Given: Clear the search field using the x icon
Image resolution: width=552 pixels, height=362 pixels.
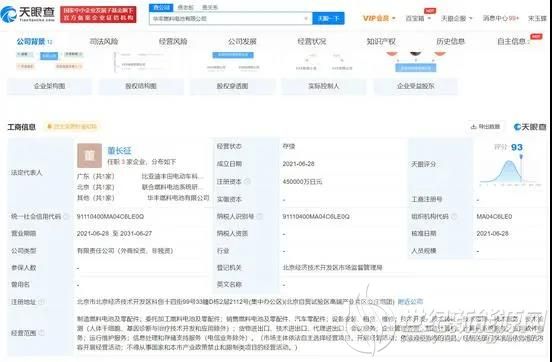Looking at the screenshot, I should point(306,18).
